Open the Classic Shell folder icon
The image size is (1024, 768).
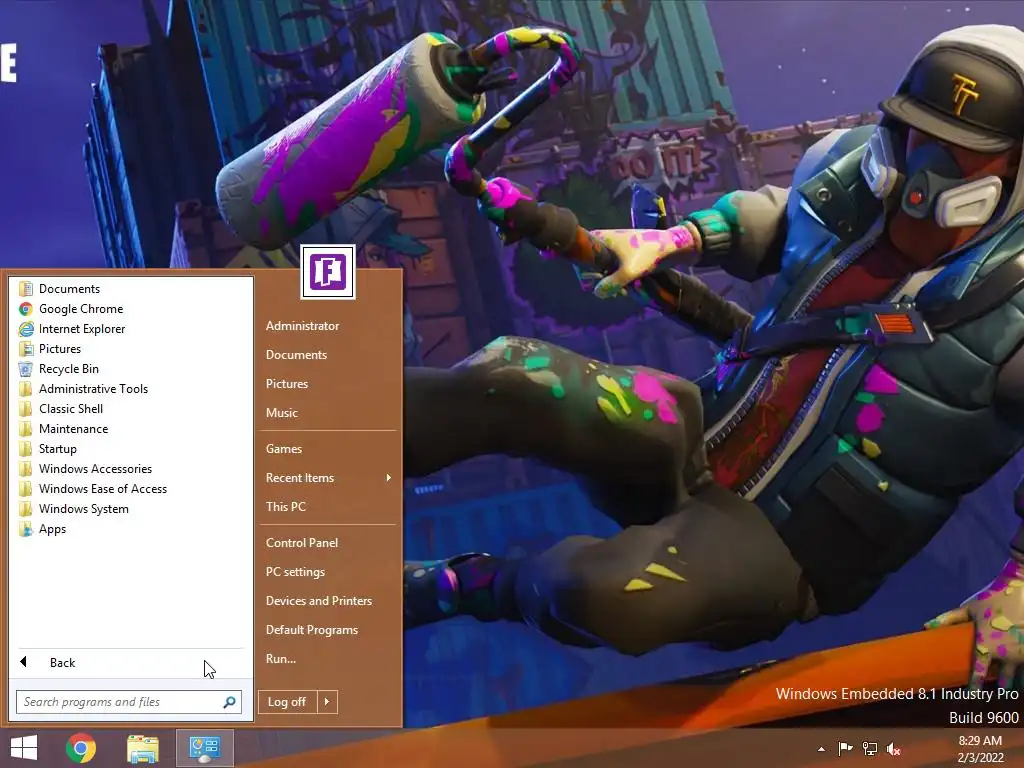tap(25, 409)
